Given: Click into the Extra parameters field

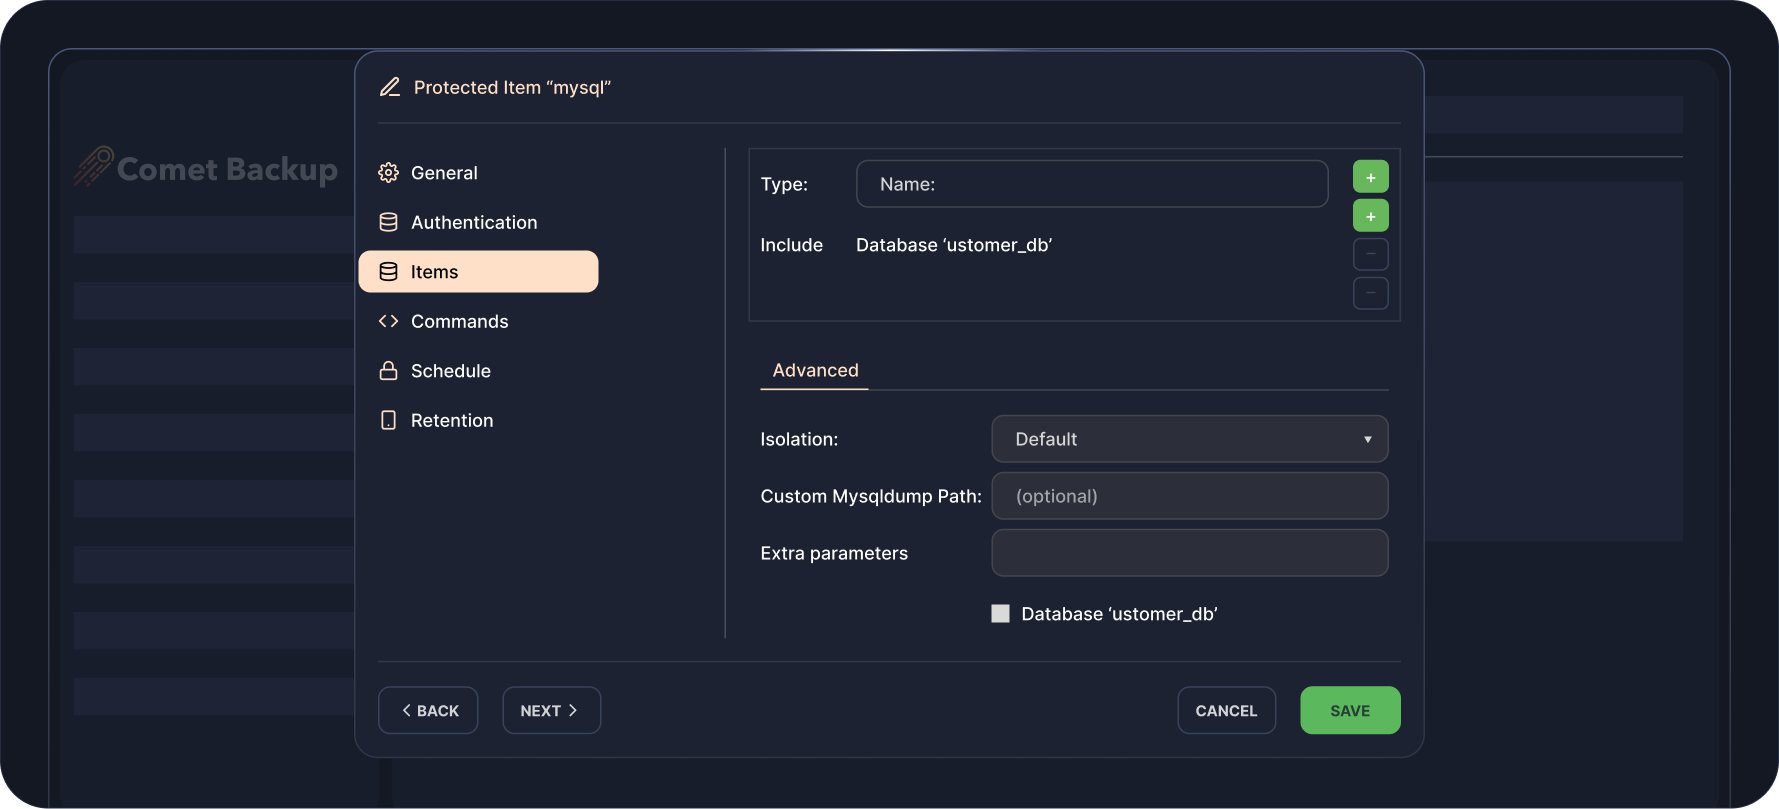Looking at the screenshot, I should pos(1189,553).
